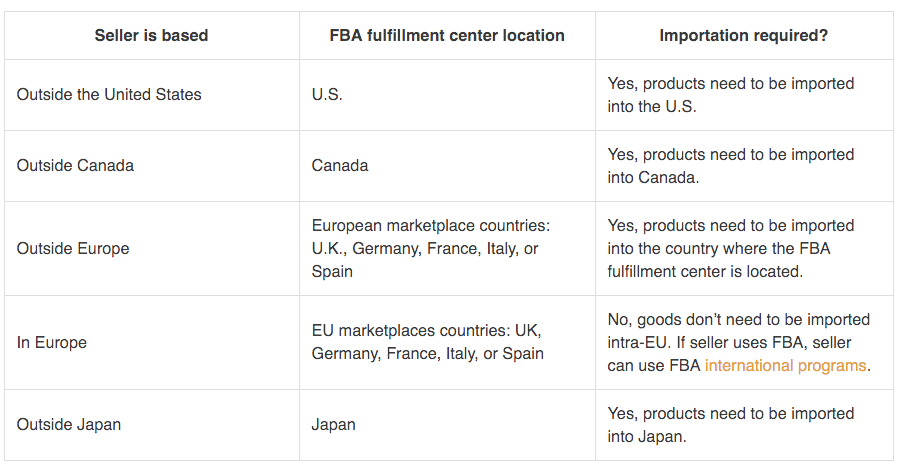Click the Canada fulfillment location cell
Image resolution: width=900 pixels, height=468 pixels.
(340, 166)
